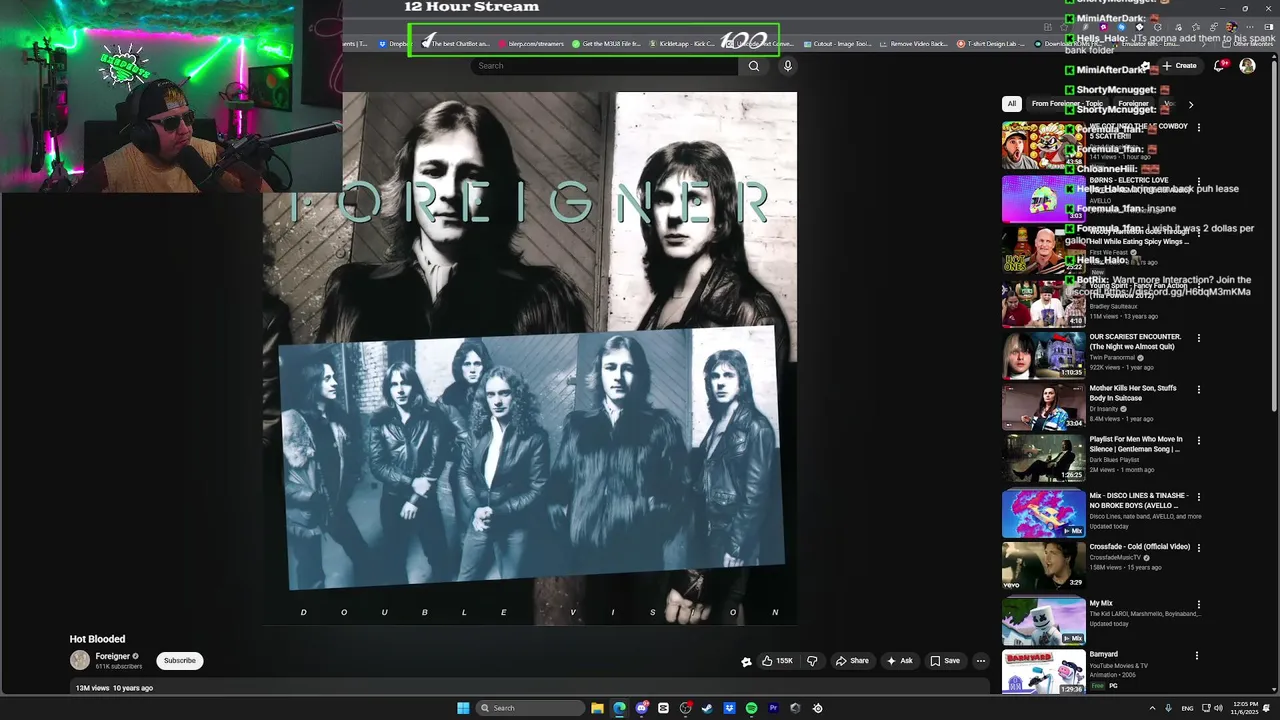Image resolution: width=1280 pixels, height=720 pixels.
Task: Click the Ask button under the video
Action: (900, 661)
